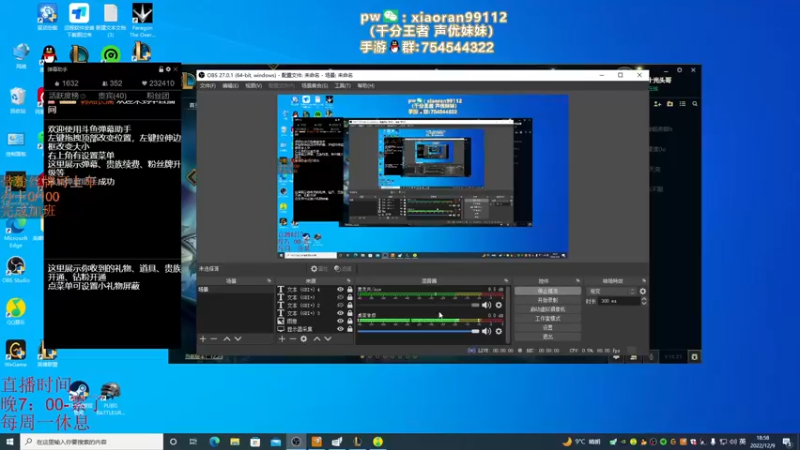Click 开始录制 button
This screenshot has width=800, height=450.
click(547, 300)
